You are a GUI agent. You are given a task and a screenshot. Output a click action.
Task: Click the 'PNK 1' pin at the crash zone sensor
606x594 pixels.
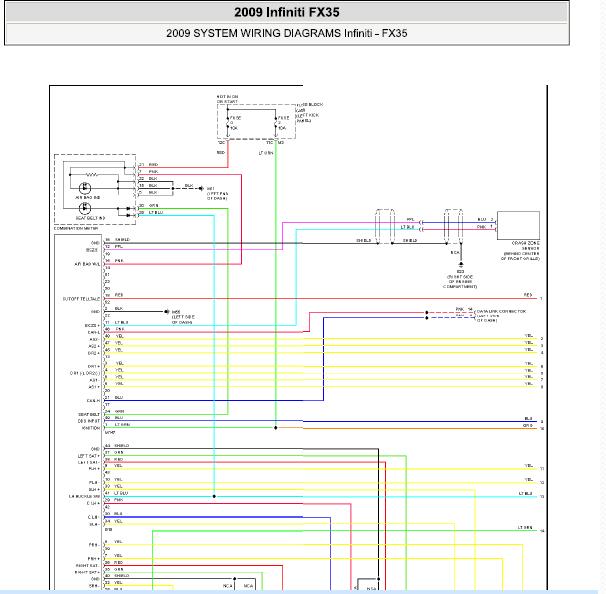(485, 227)
